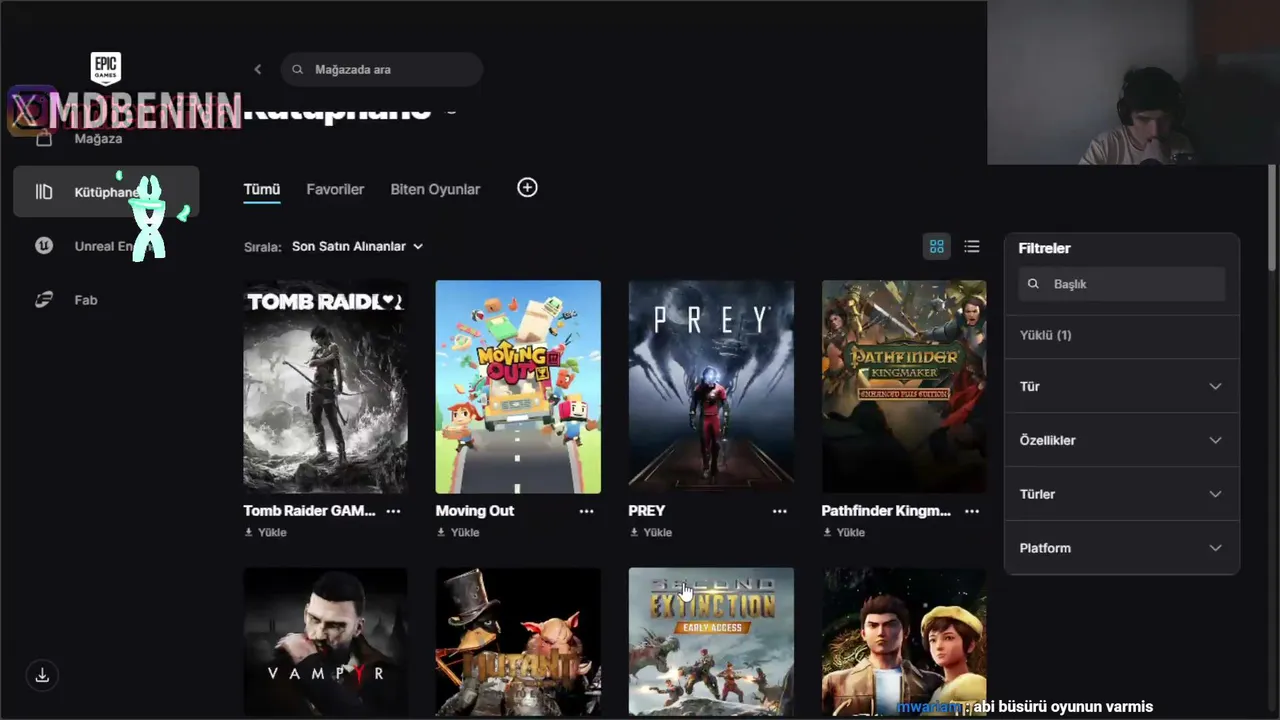1280x720 pixels.
Task: Open the Vampyr cover thumbnail
Action: click(325, 642)
